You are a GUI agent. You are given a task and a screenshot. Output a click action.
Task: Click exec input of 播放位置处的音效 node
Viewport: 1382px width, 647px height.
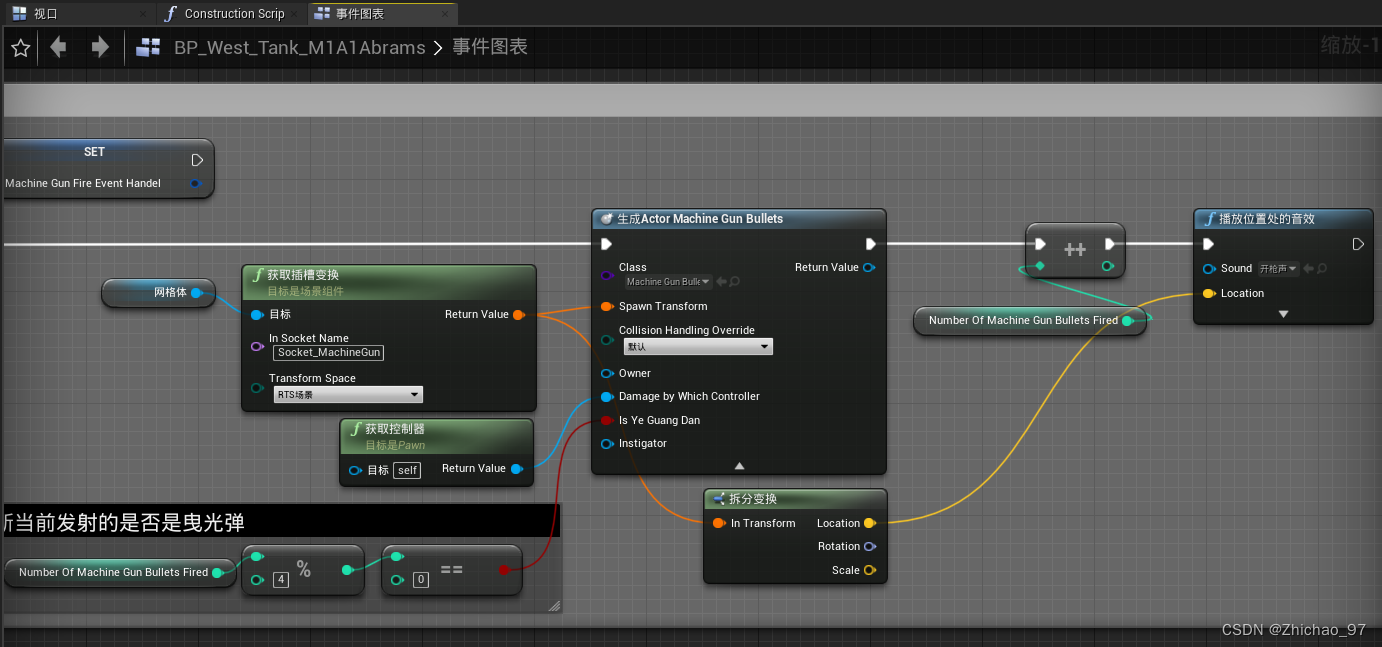(x=1208, y=244)
